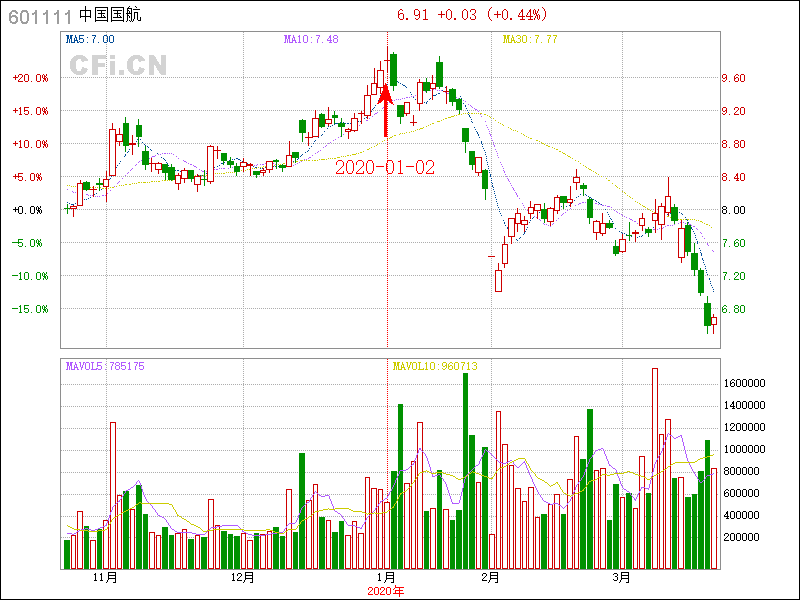Click the 9.60 price axis label
This screenshot has width=800, height=600.
[733, 78]
